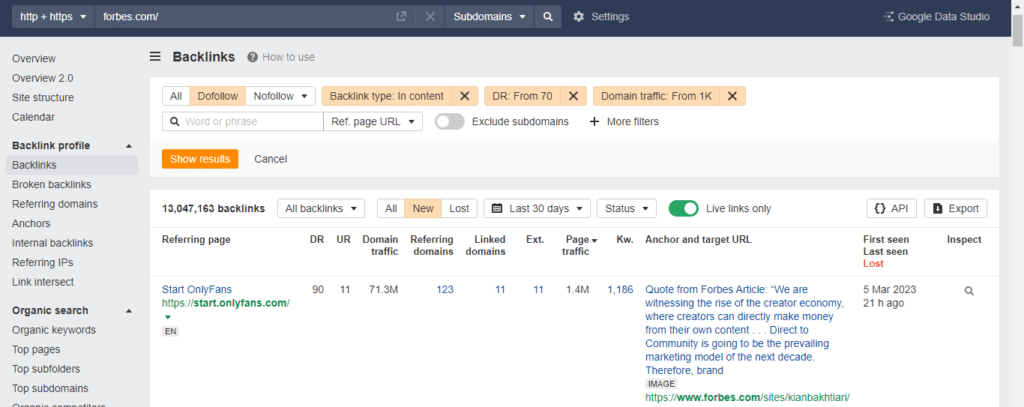
Task: Remove Backlink type: In content filter
Action: (464, 96)
